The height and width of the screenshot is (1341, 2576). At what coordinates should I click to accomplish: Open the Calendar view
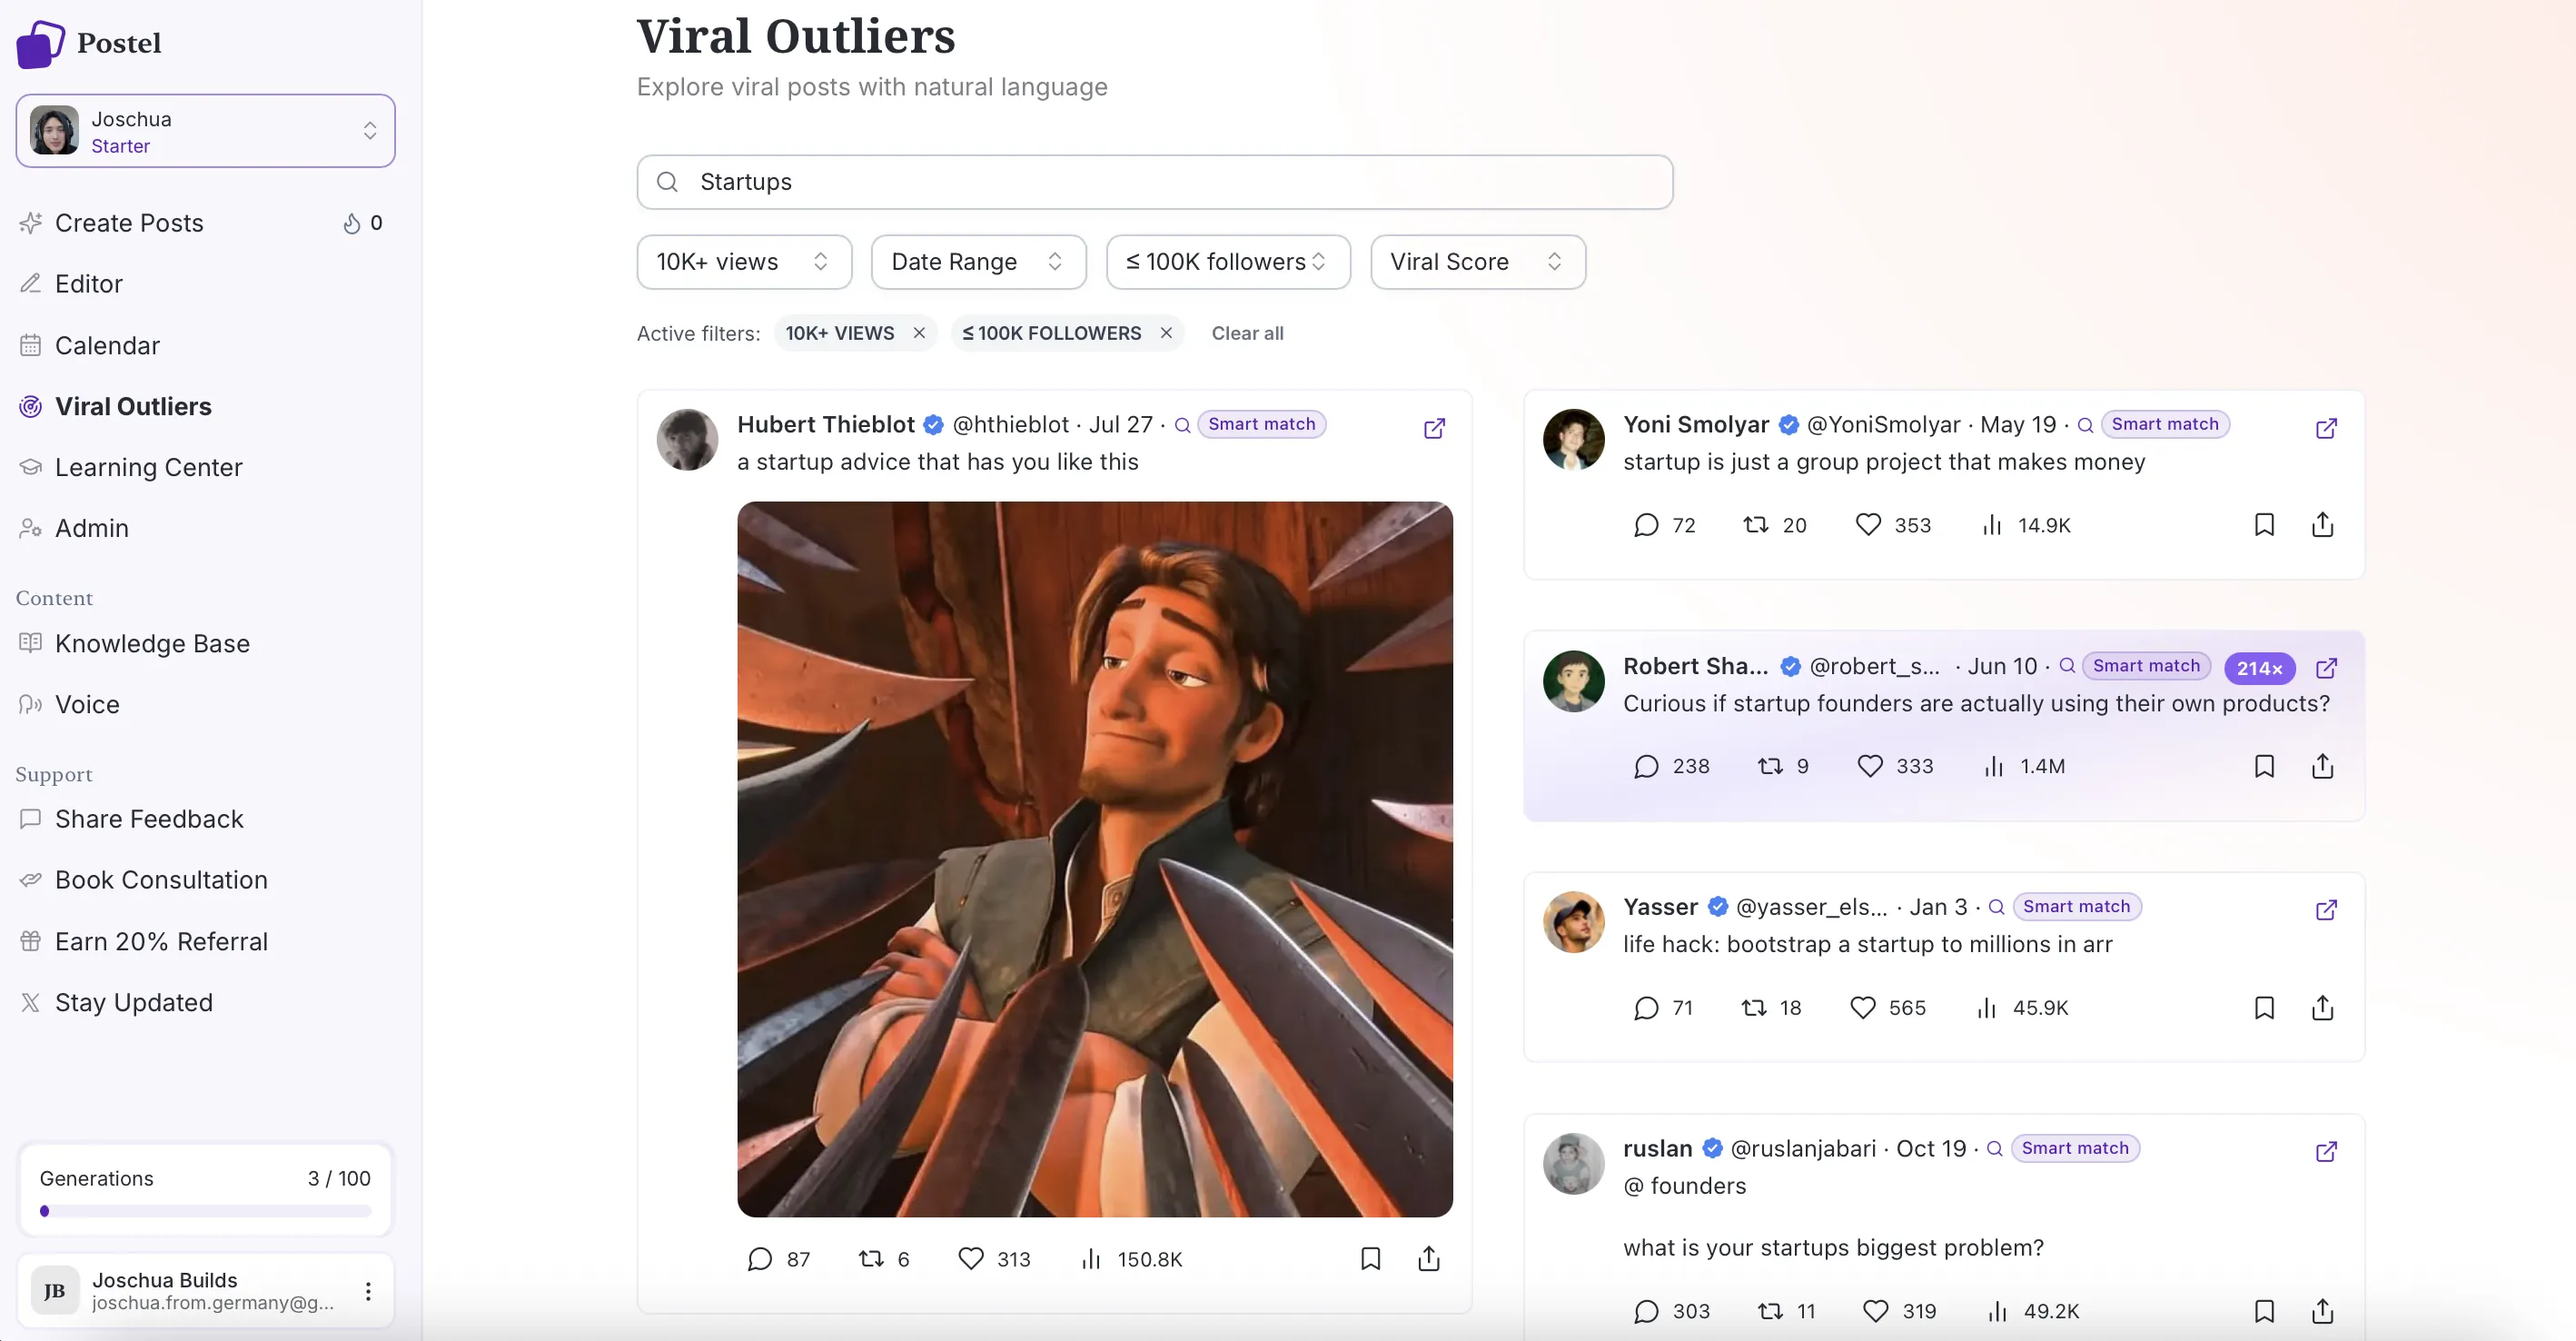[x=107, y=345]
